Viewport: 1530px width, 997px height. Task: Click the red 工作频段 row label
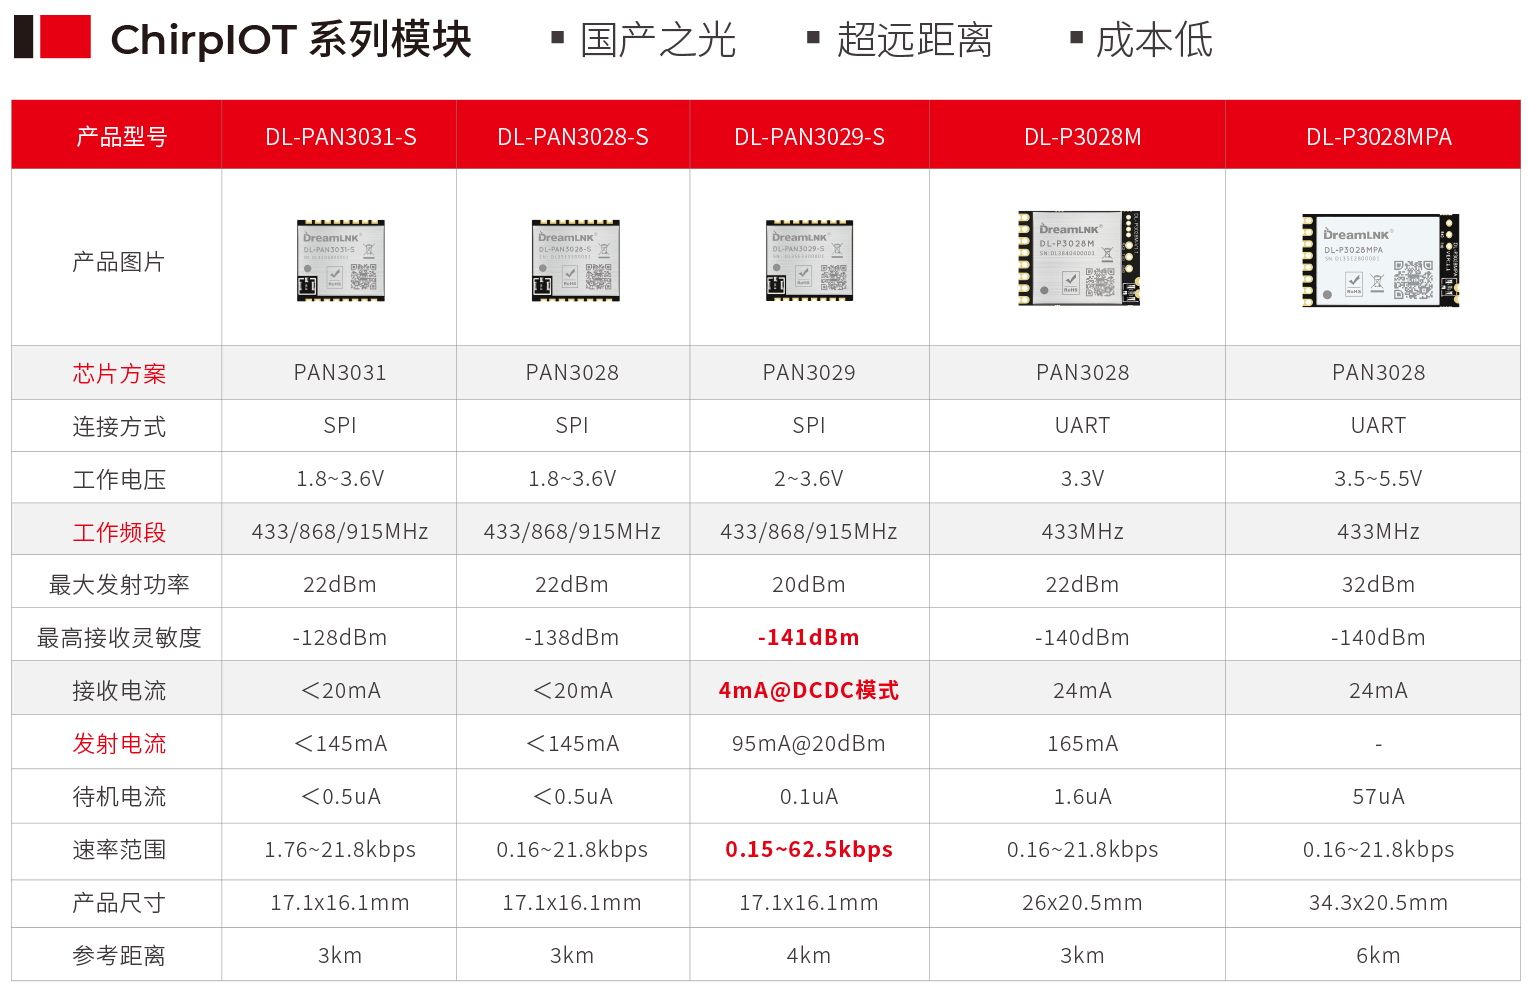pos(119,533)
